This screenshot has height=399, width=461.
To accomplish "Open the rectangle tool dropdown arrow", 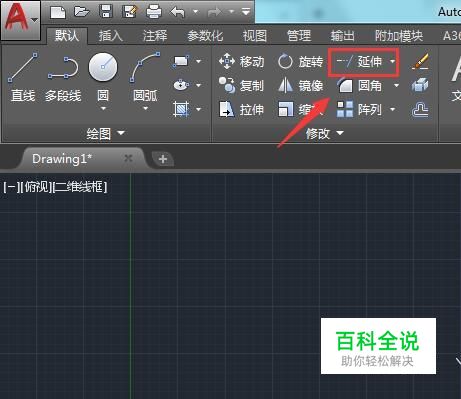I will click(x=199, y=61).
